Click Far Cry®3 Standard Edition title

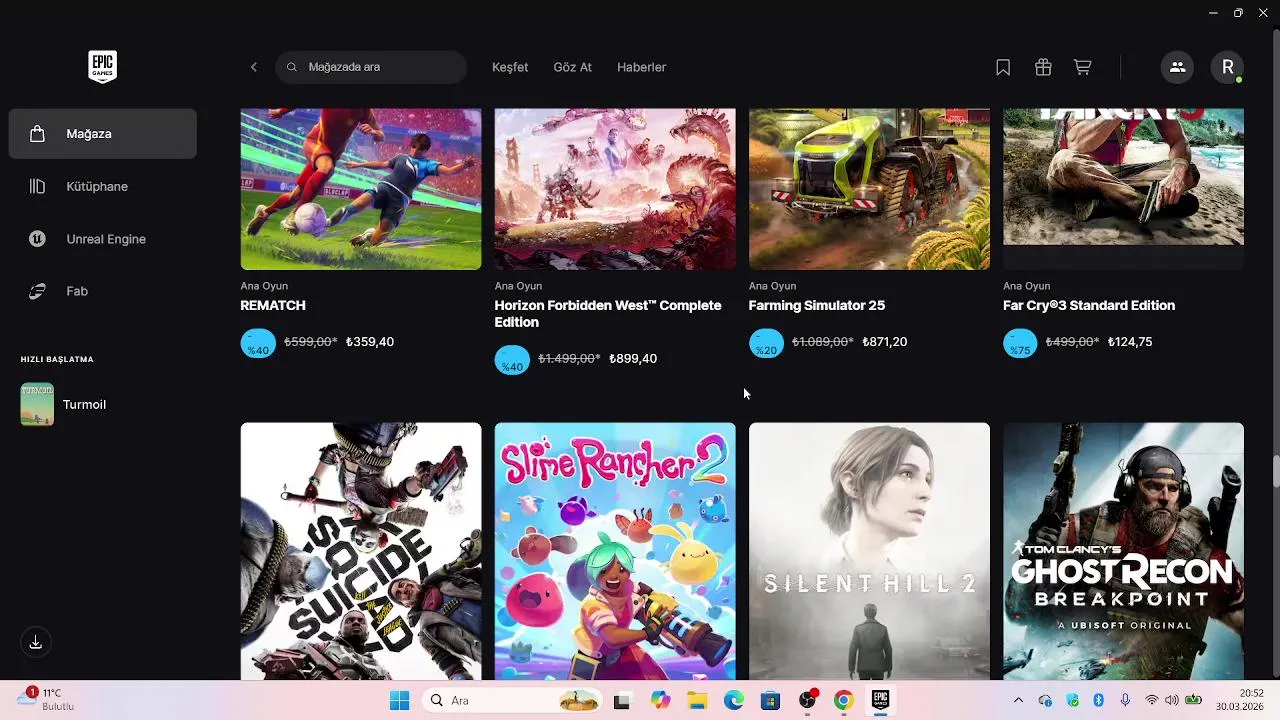click(x=1089, y=305)
